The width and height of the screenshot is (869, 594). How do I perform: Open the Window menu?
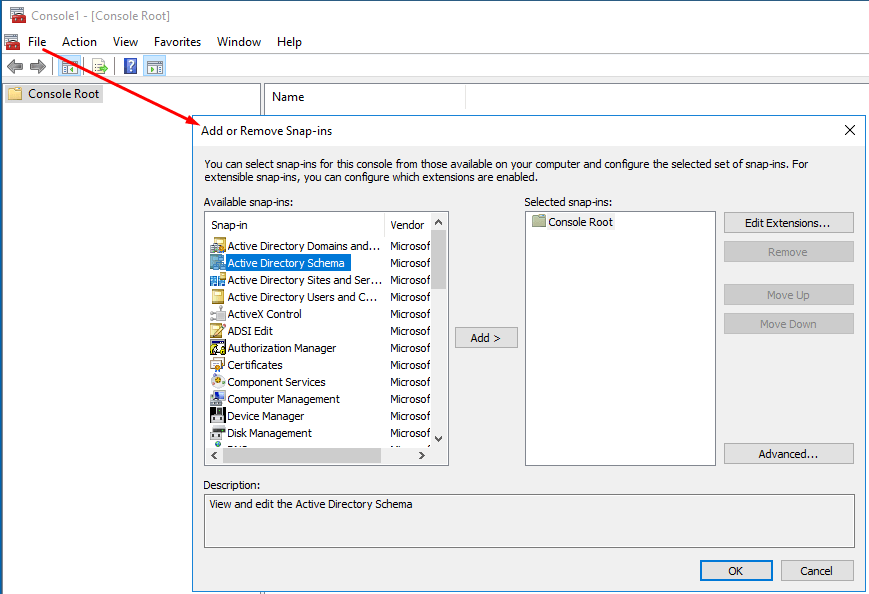point(239,42)
